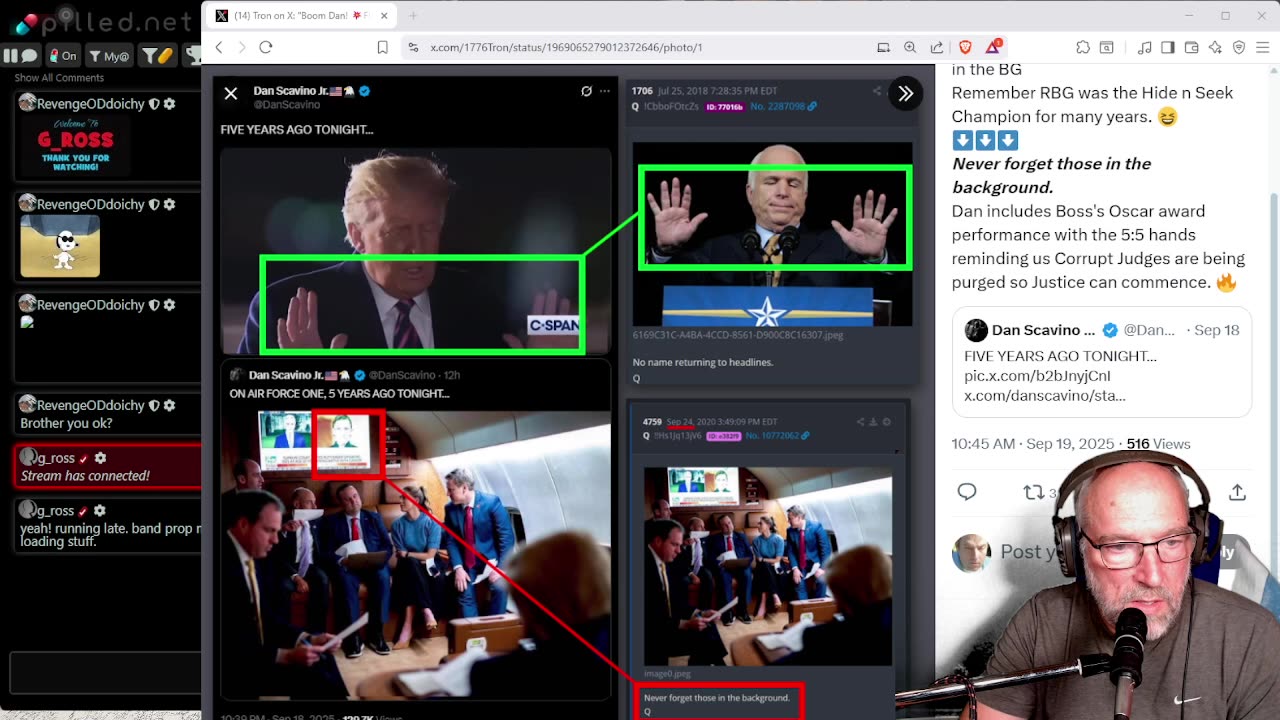Toggle the 'On' pill switch in chat toolbar
Image resolution: width=1280 pixels, height=720 pixels.
(63, 56)
